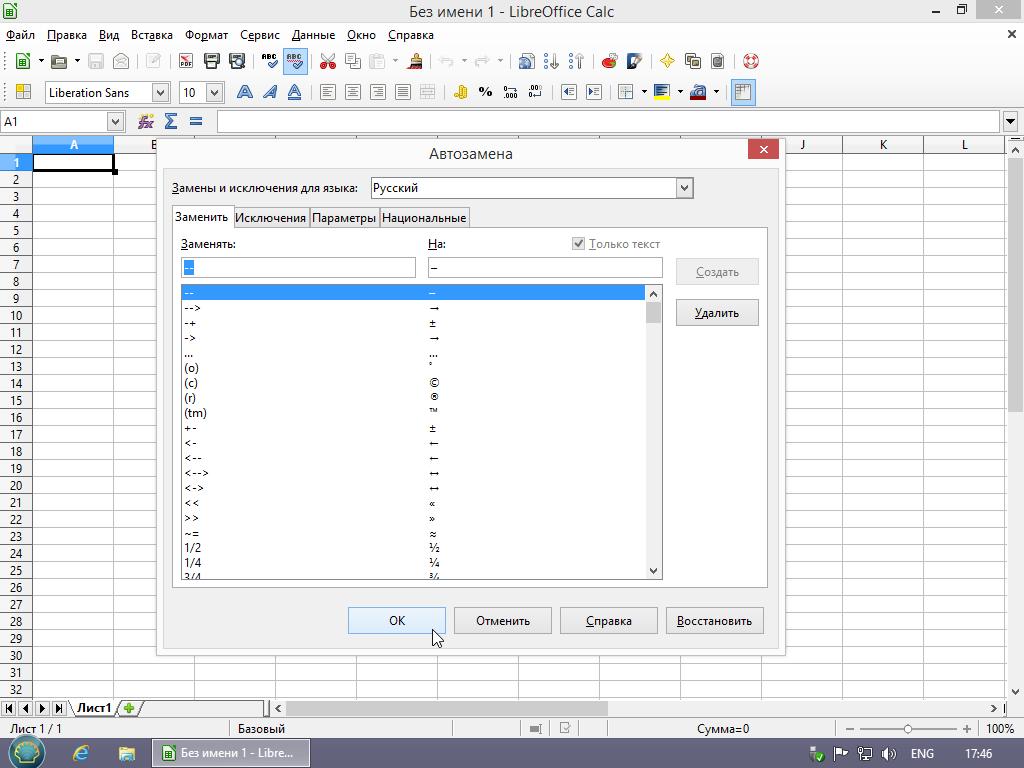Switch to the Параметры tab
This screenshot has height=768, width=1024.
[x=344, y=217]
